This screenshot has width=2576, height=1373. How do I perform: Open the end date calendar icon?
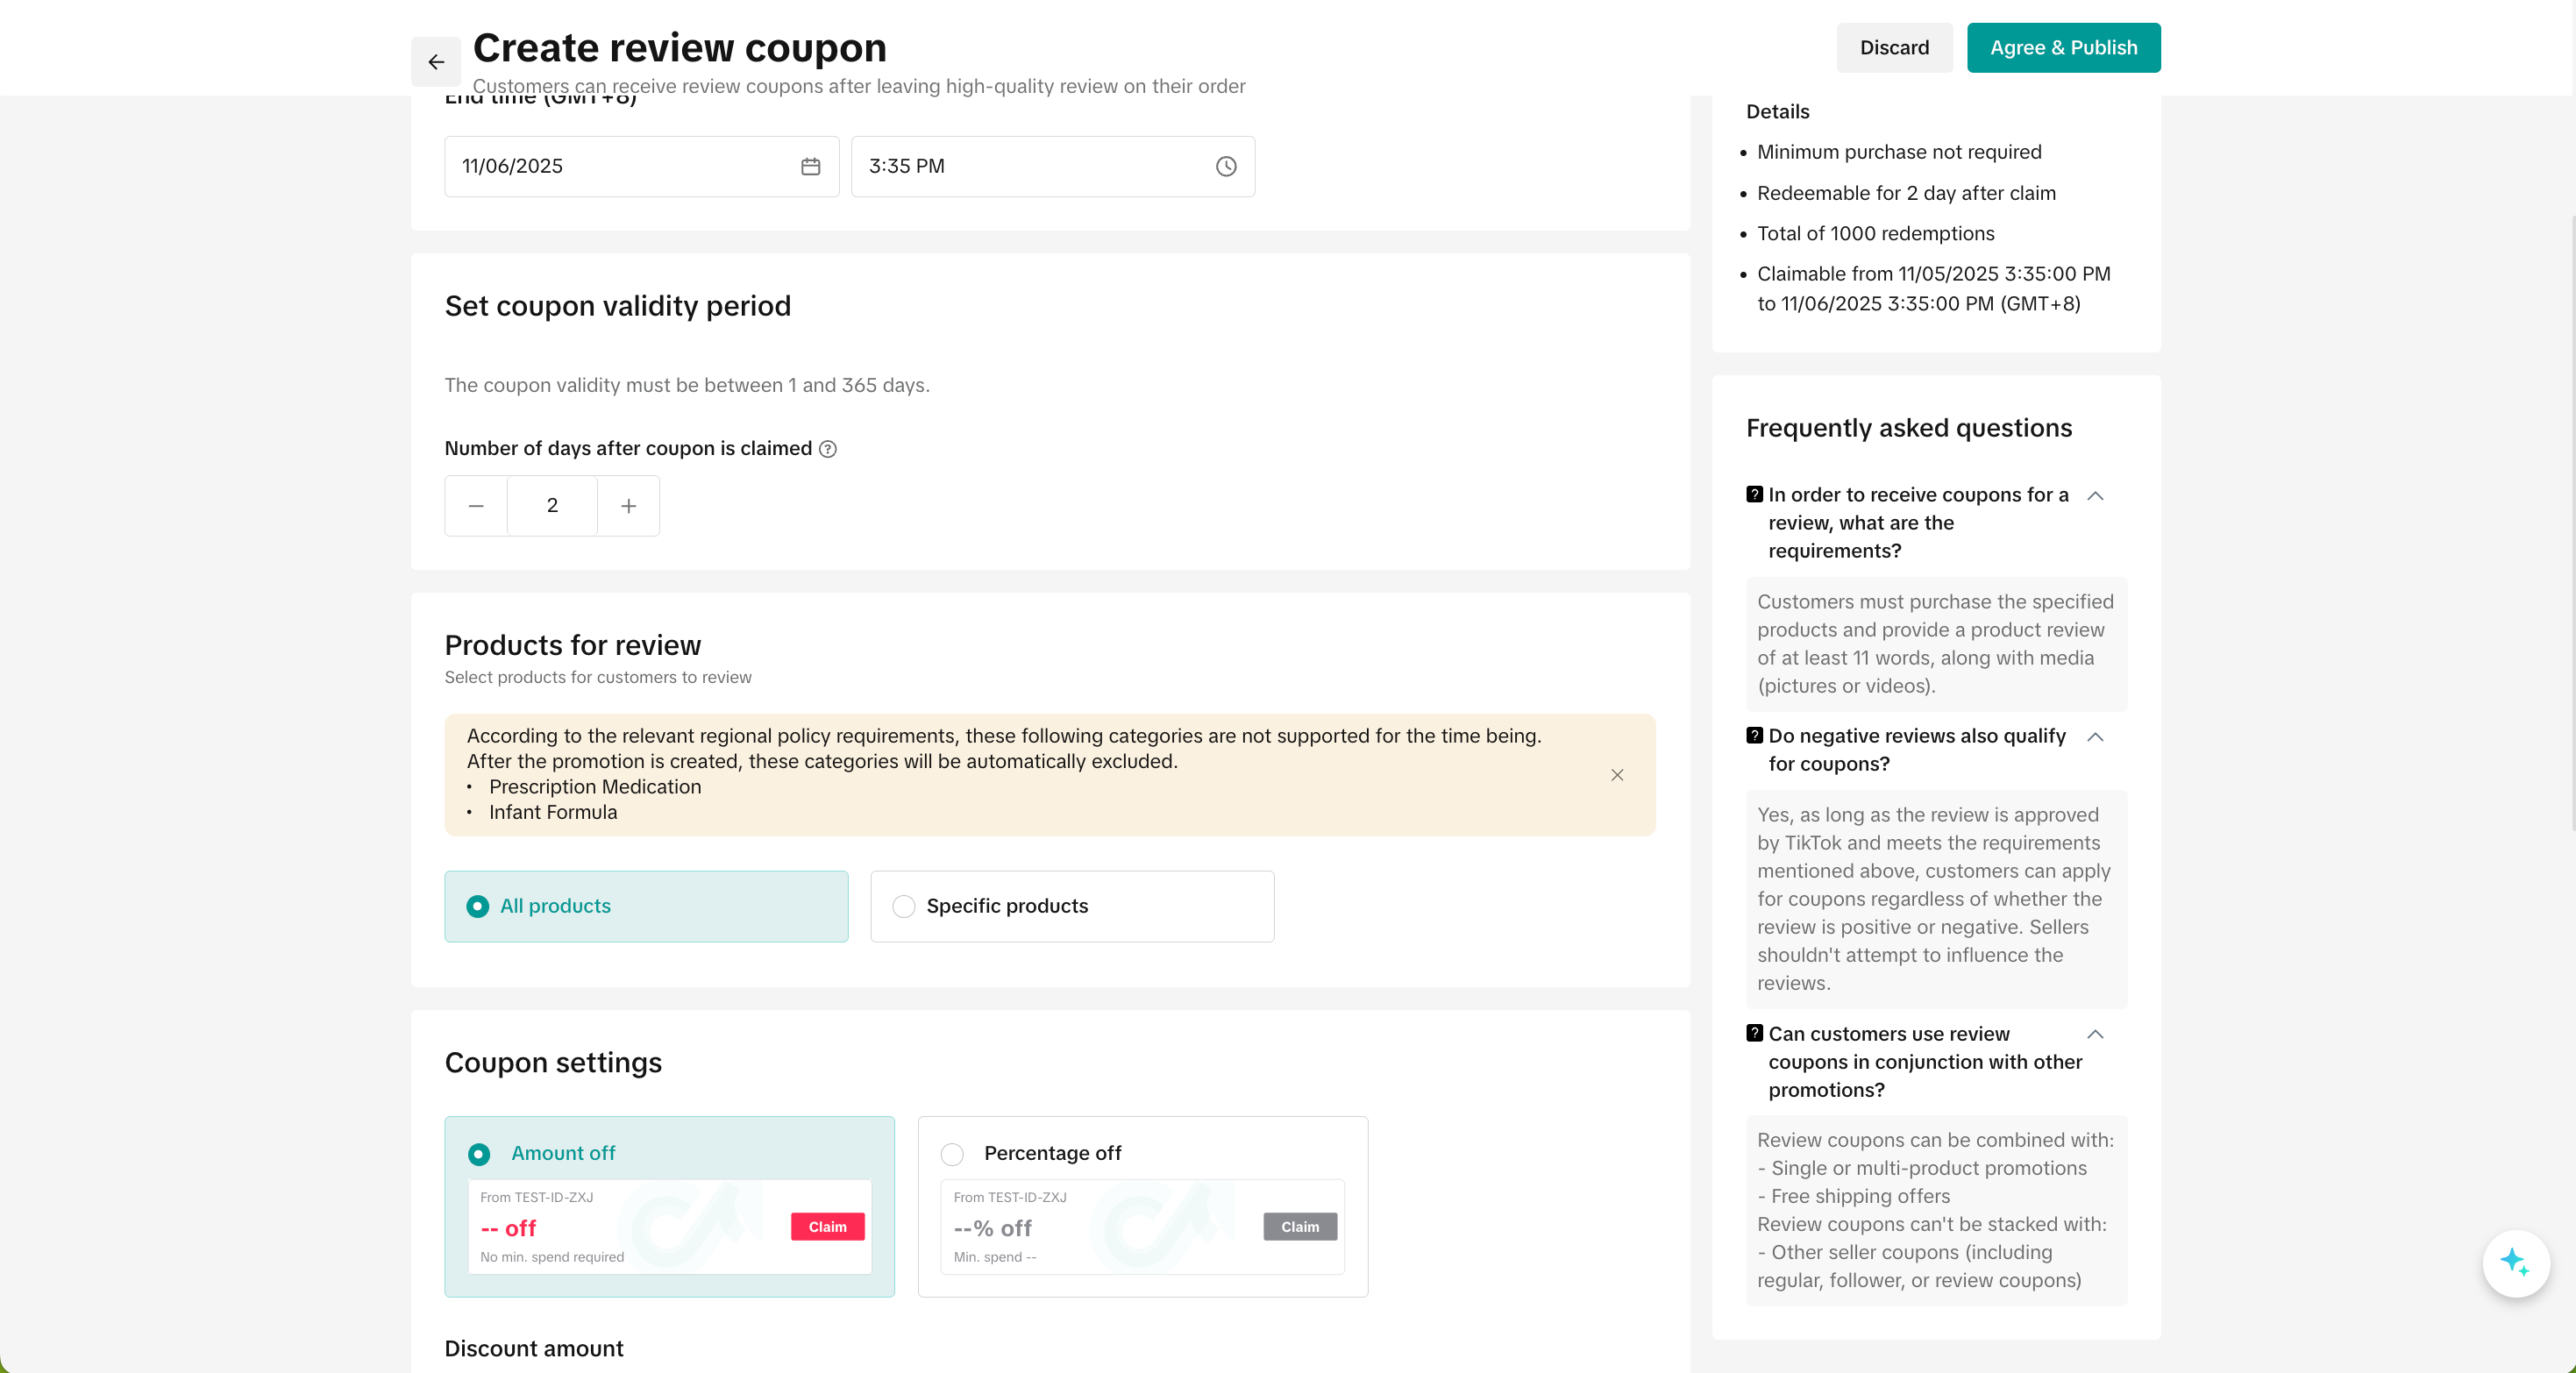tap(810, 167)
